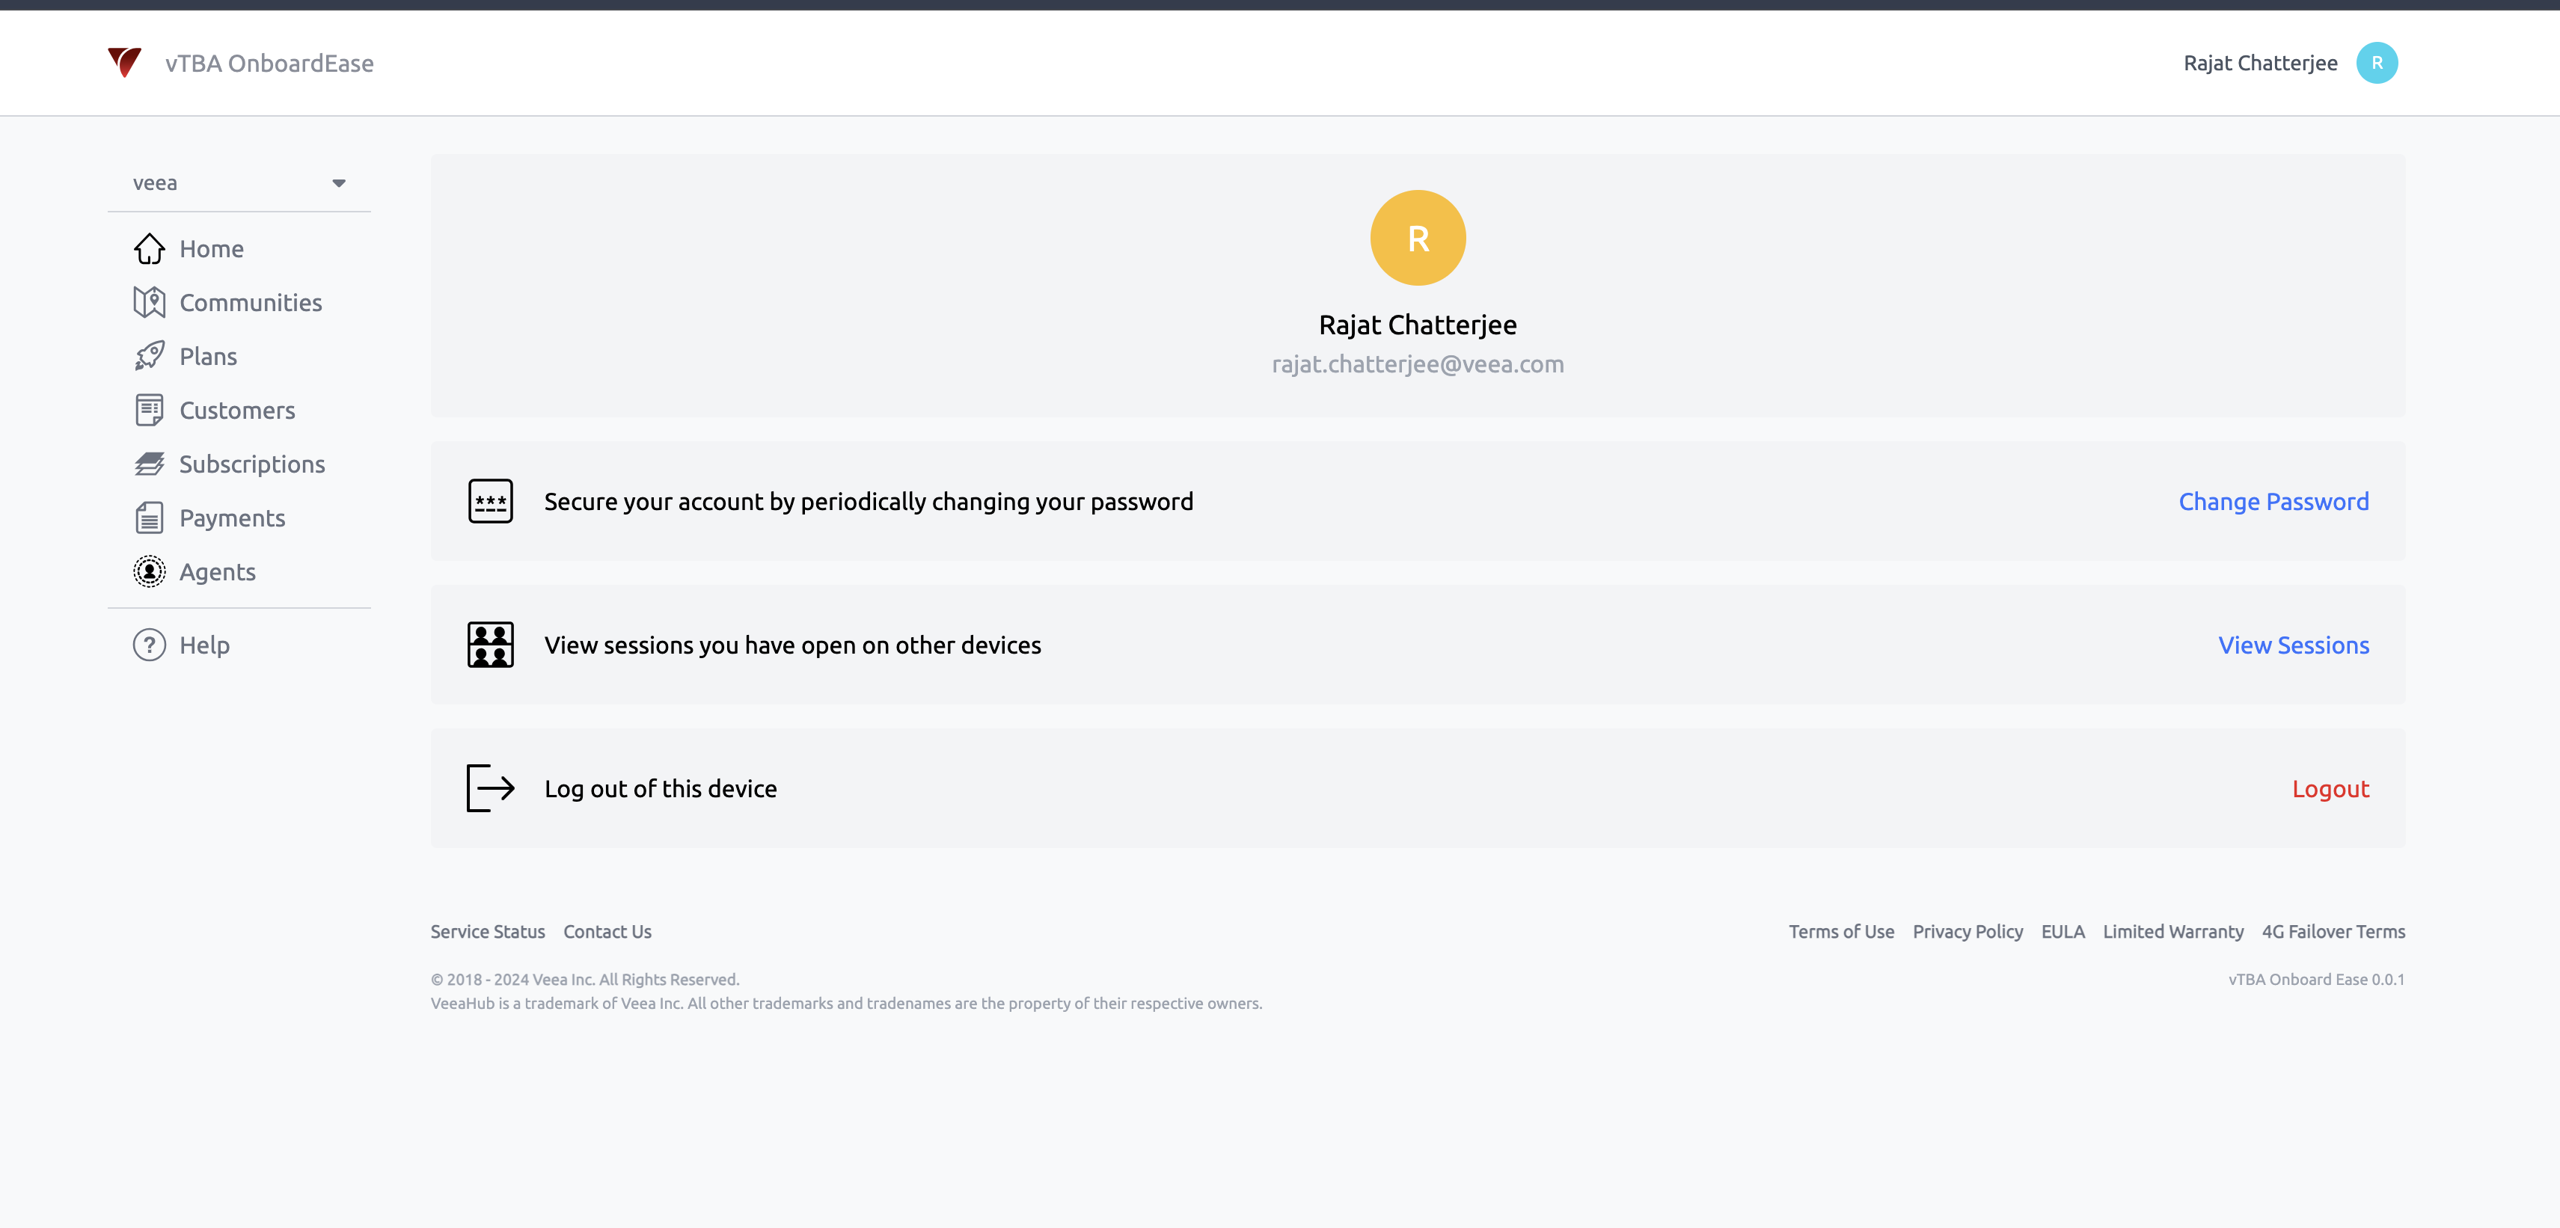Select Subscriptions from the sidebar
2560x1228 pixels.
[x=252, y=464]
